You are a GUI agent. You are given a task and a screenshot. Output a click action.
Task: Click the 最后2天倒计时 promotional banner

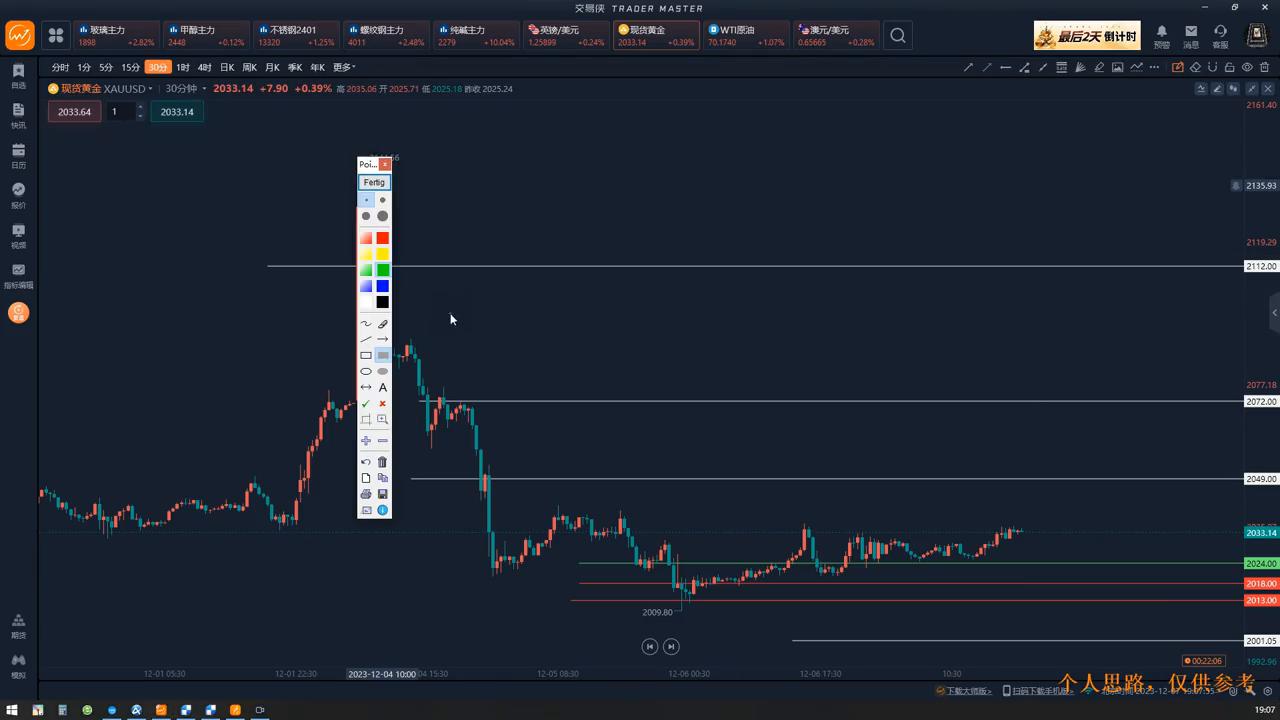[1087, 36]
